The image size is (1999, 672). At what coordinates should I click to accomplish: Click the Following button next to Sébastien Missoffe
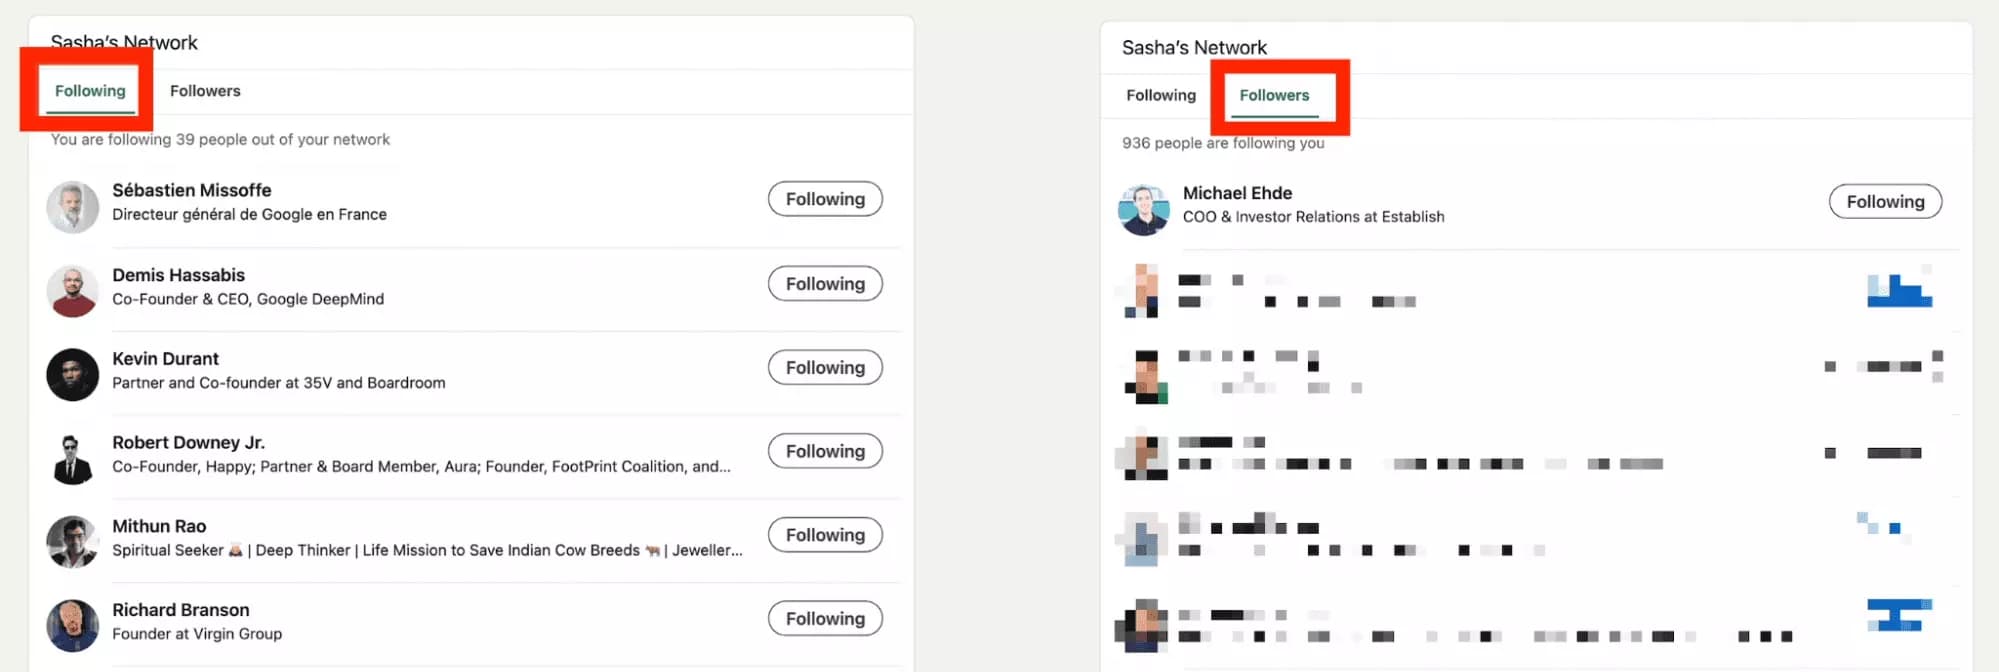coord(824,198)
